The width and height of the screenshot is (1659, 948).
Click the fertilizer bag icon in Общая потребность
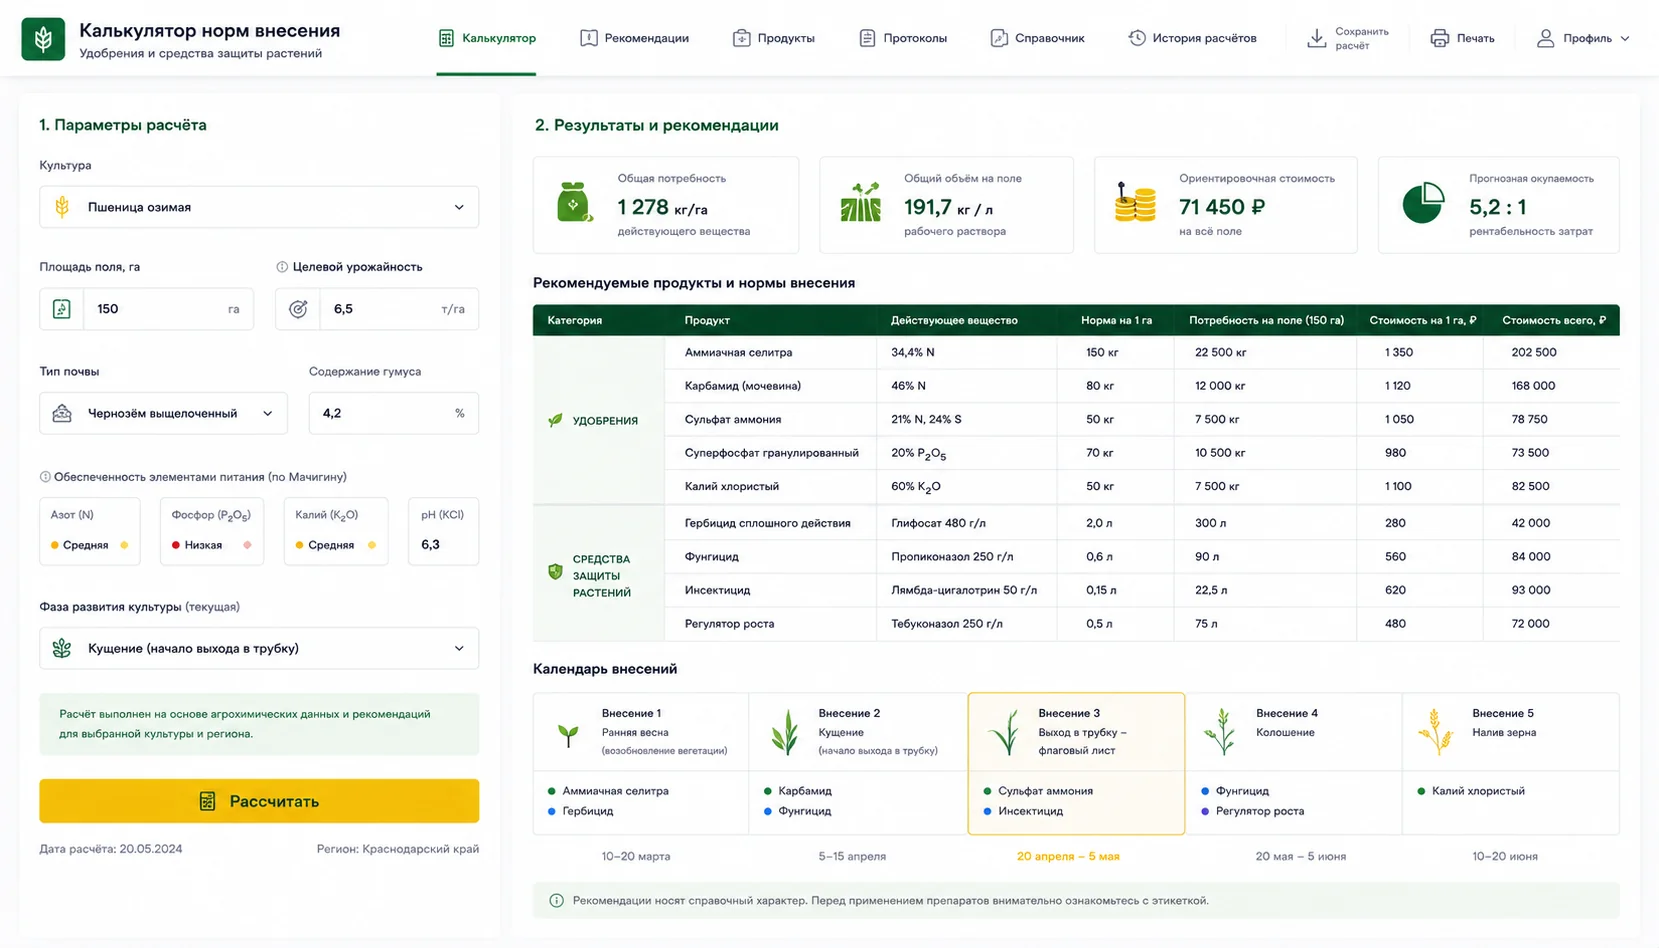coord(574,203)
